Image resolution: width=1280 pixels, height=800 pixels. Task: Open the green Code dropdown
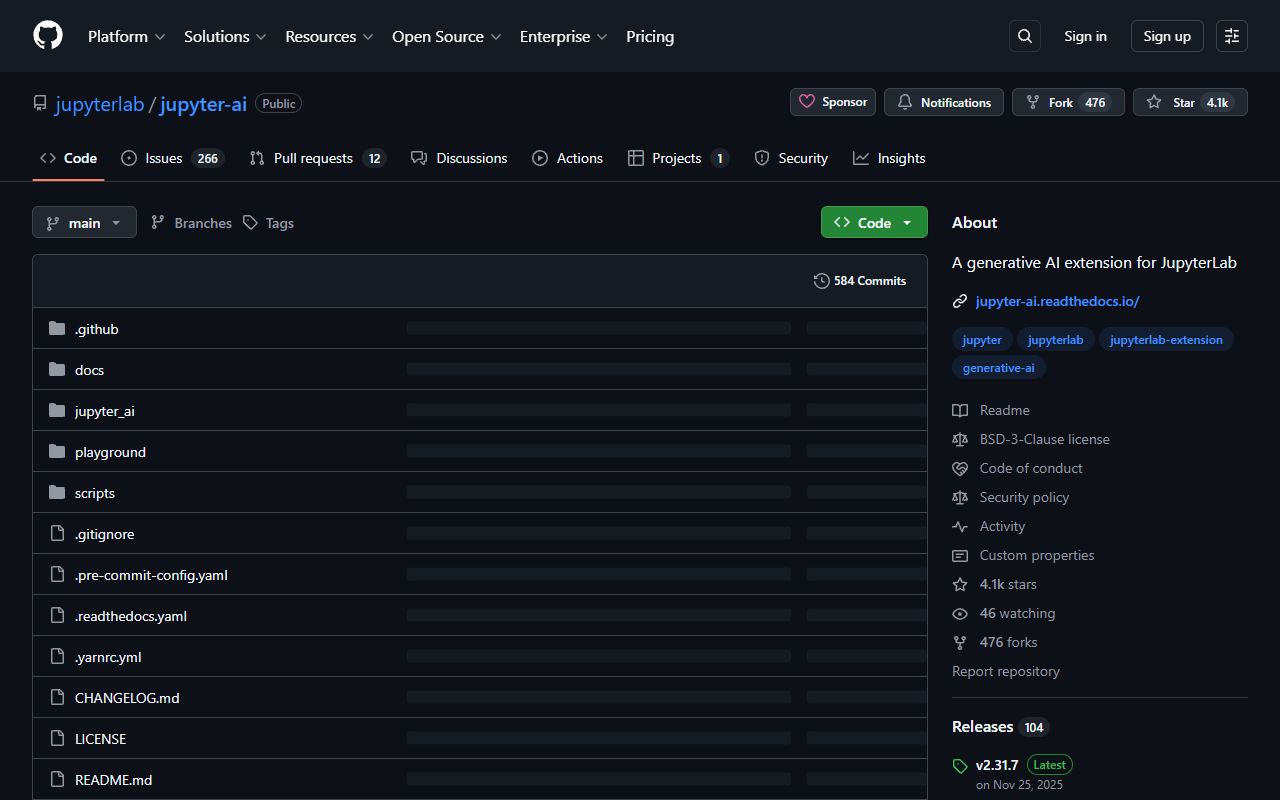874,223
